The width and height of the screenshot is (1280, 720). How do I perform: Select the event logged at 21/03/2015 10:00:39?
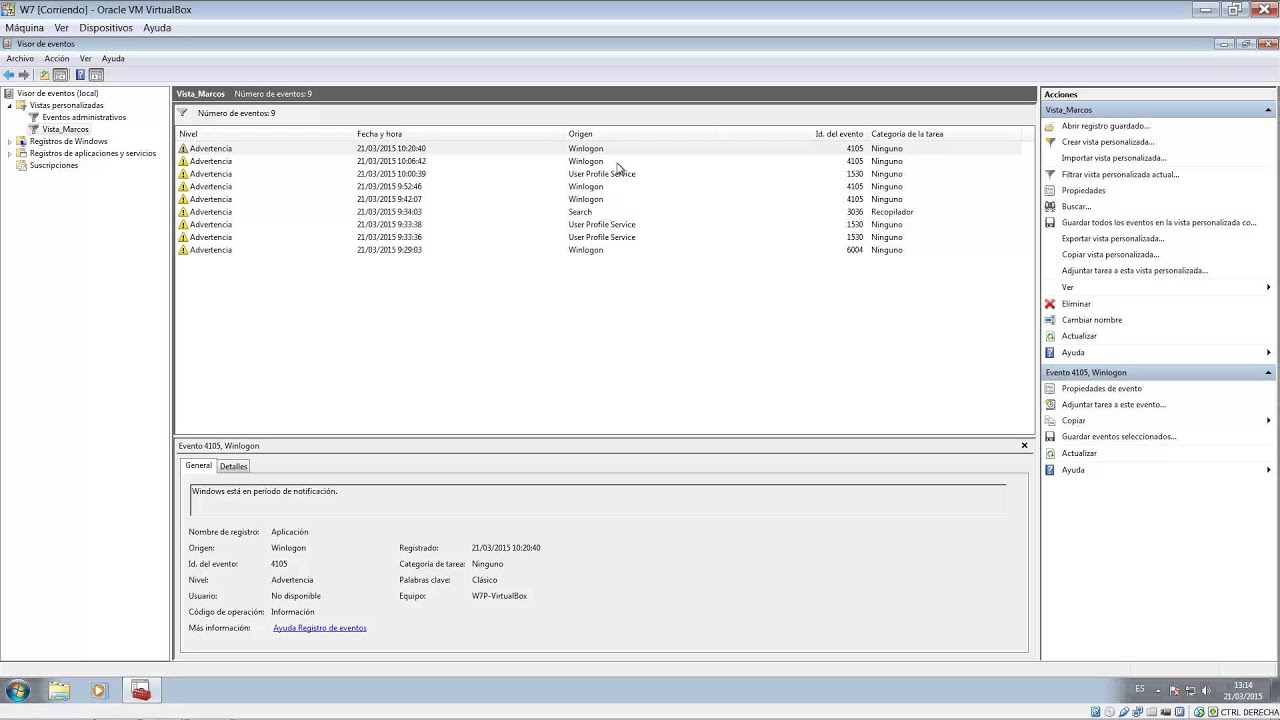tap(600, 174)
